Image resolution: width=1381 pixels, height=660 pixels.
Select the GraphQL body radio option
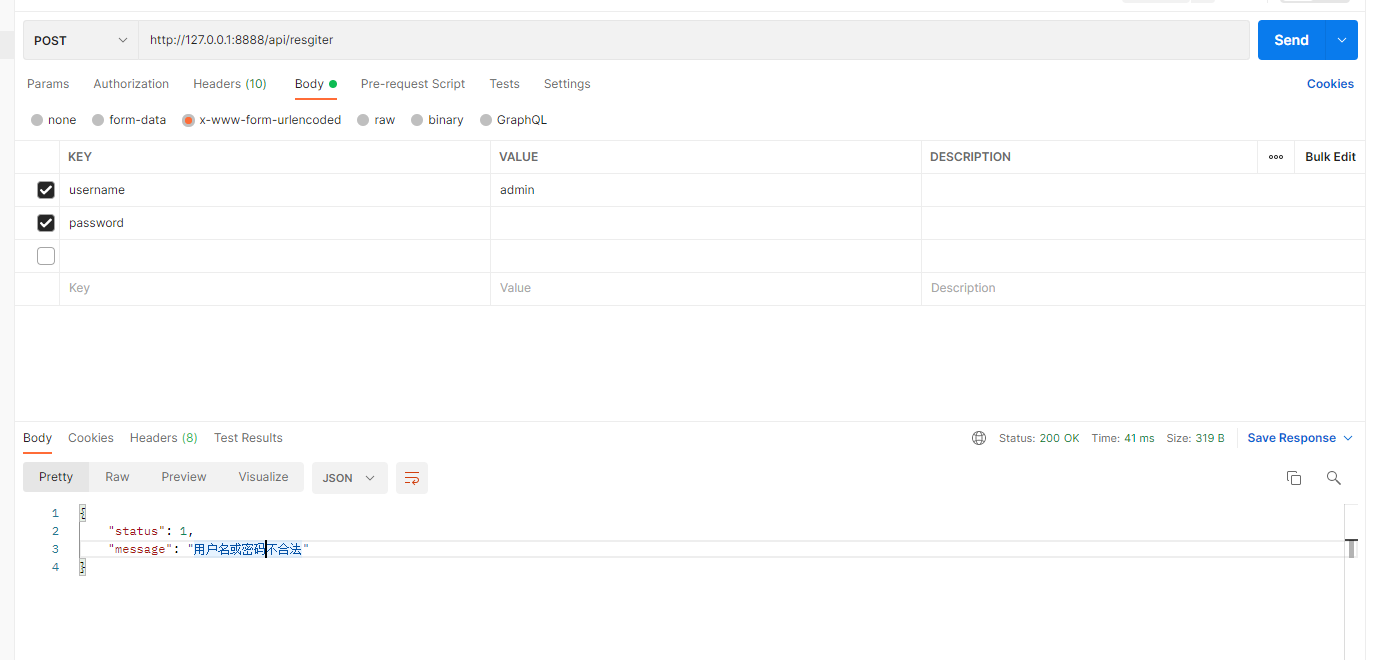coord(486,120)
